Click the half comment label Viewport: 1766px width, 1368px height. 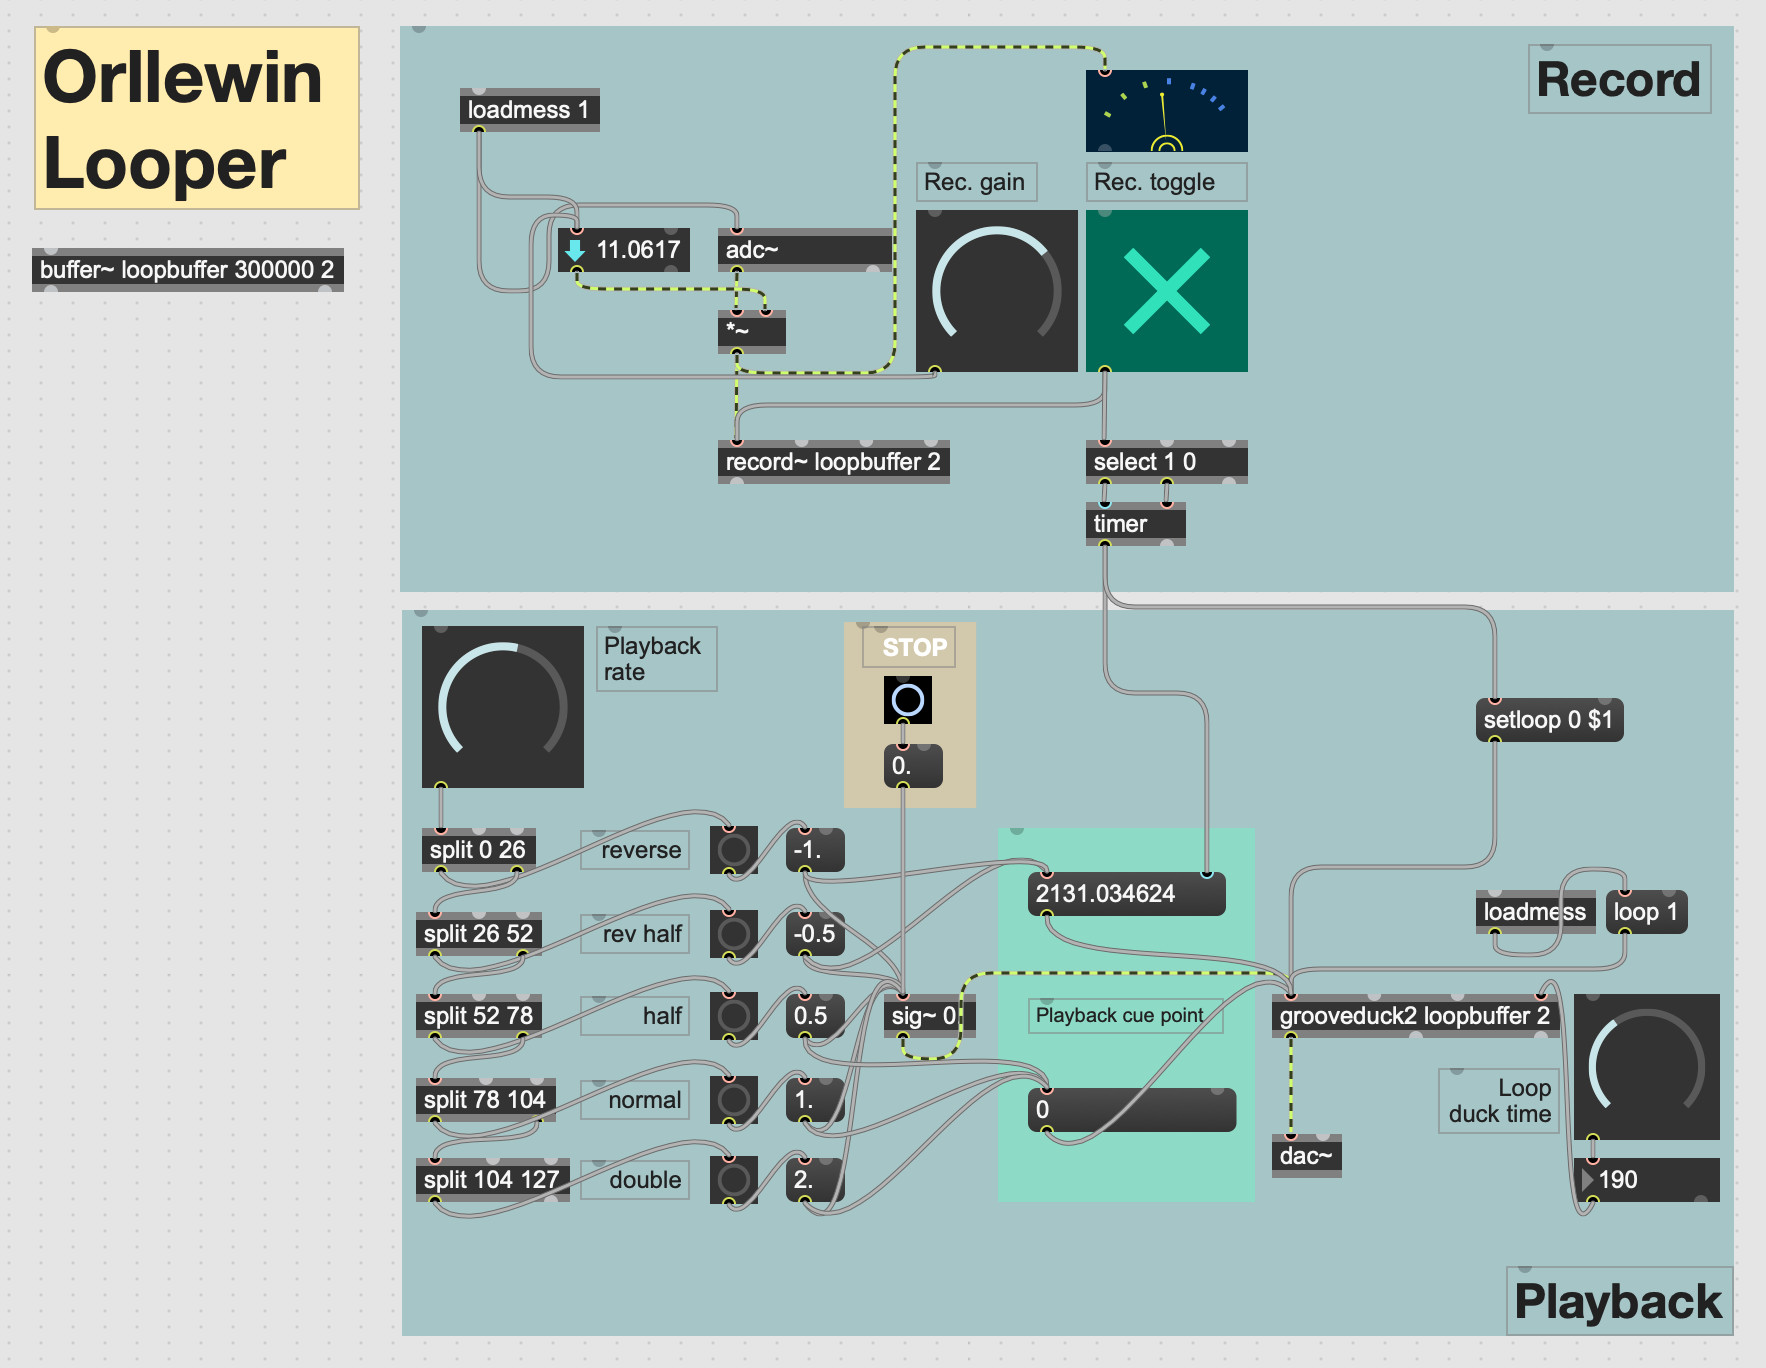(635, 1016)
